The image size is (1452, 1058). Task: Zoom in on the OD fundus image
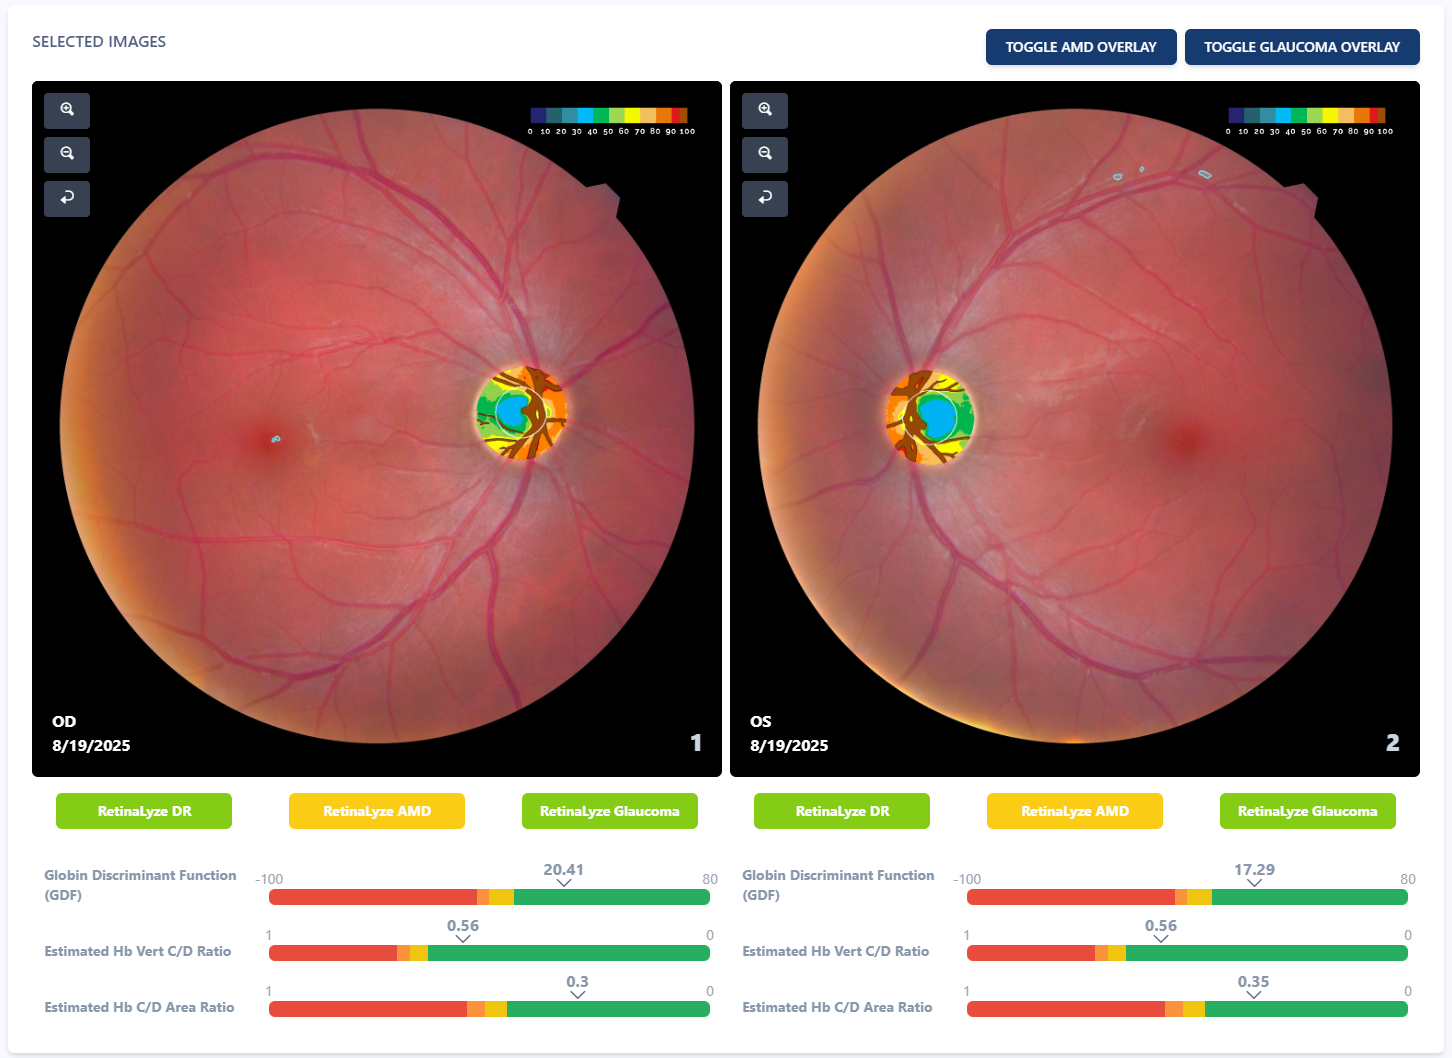click(67, 110)
